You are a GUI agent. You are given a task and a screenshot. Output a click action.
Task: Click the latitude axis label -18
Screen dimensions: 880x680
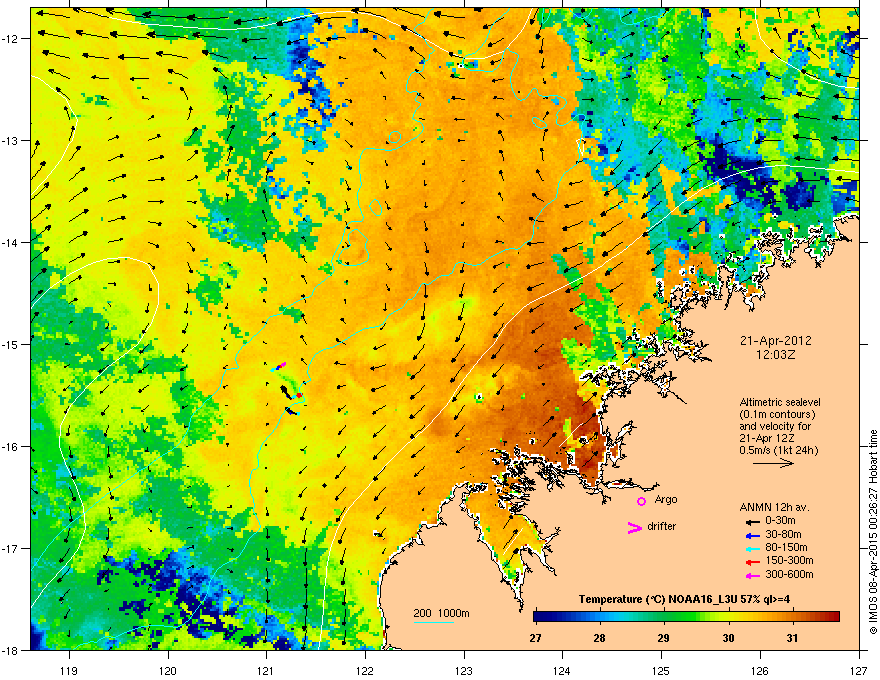click(10, 650)
